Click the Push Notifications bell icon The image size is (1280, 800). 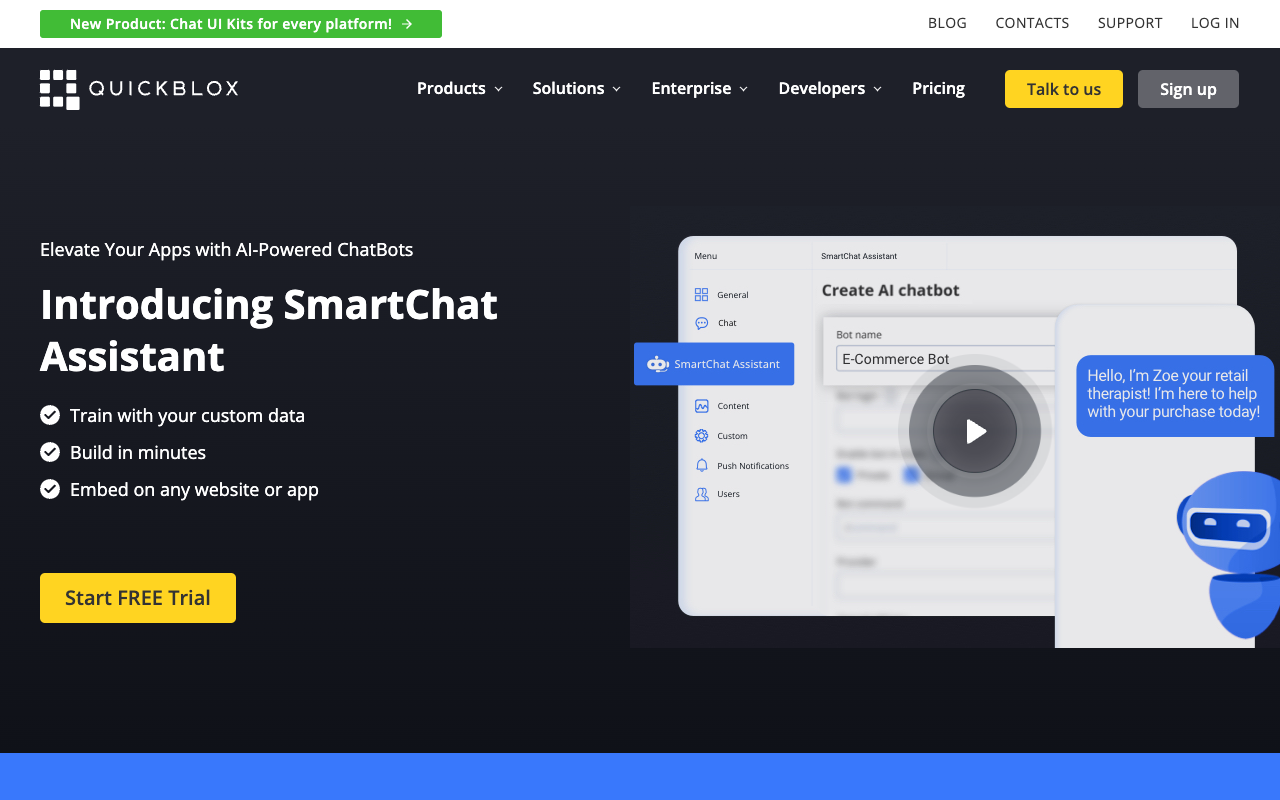701,466
